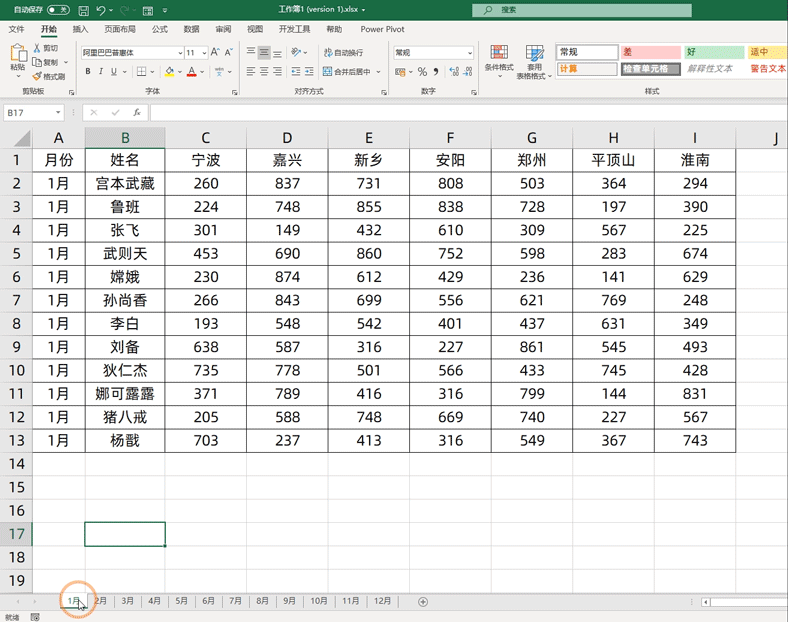Click the Top Align icon
The width and height of the screenshot is (788, 622).
[x=251, y=52]
